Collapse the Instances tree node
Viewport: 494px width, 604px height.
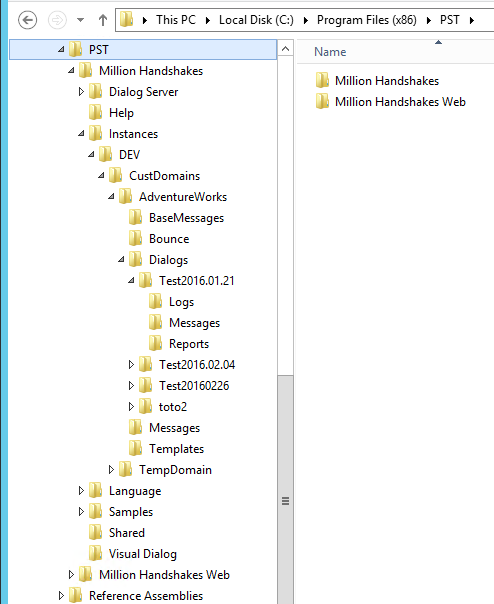pos(81,133)
